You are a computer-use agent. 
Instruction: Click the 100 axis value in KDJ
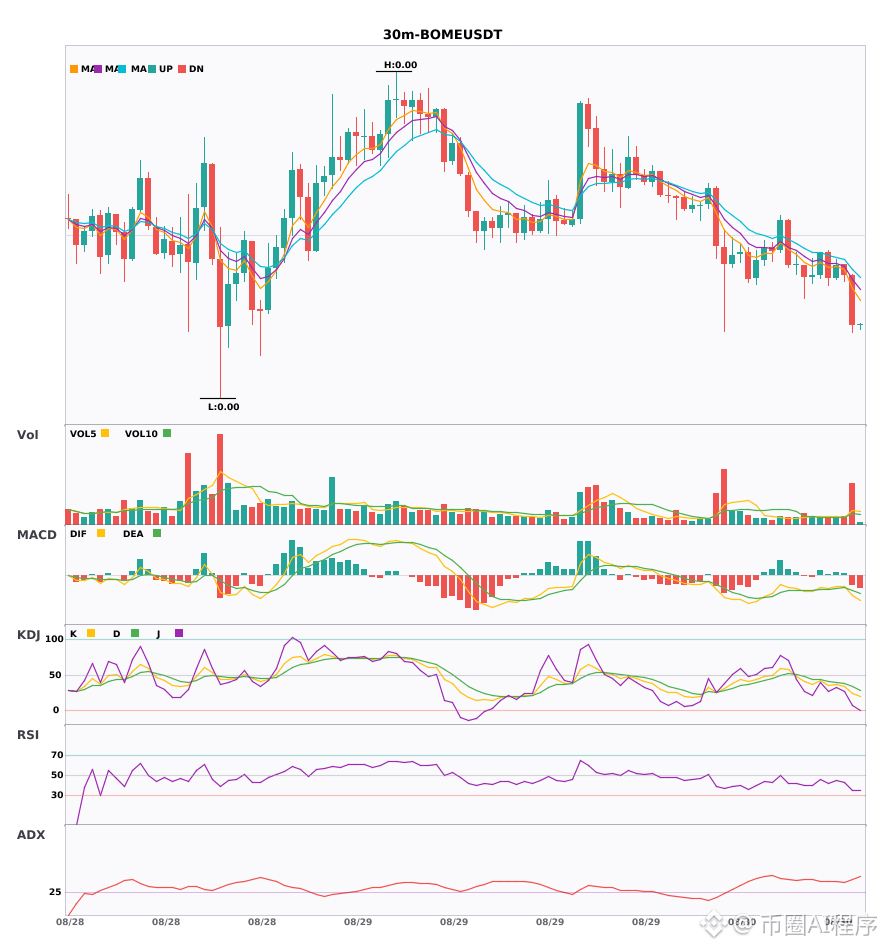pos(54,639)
